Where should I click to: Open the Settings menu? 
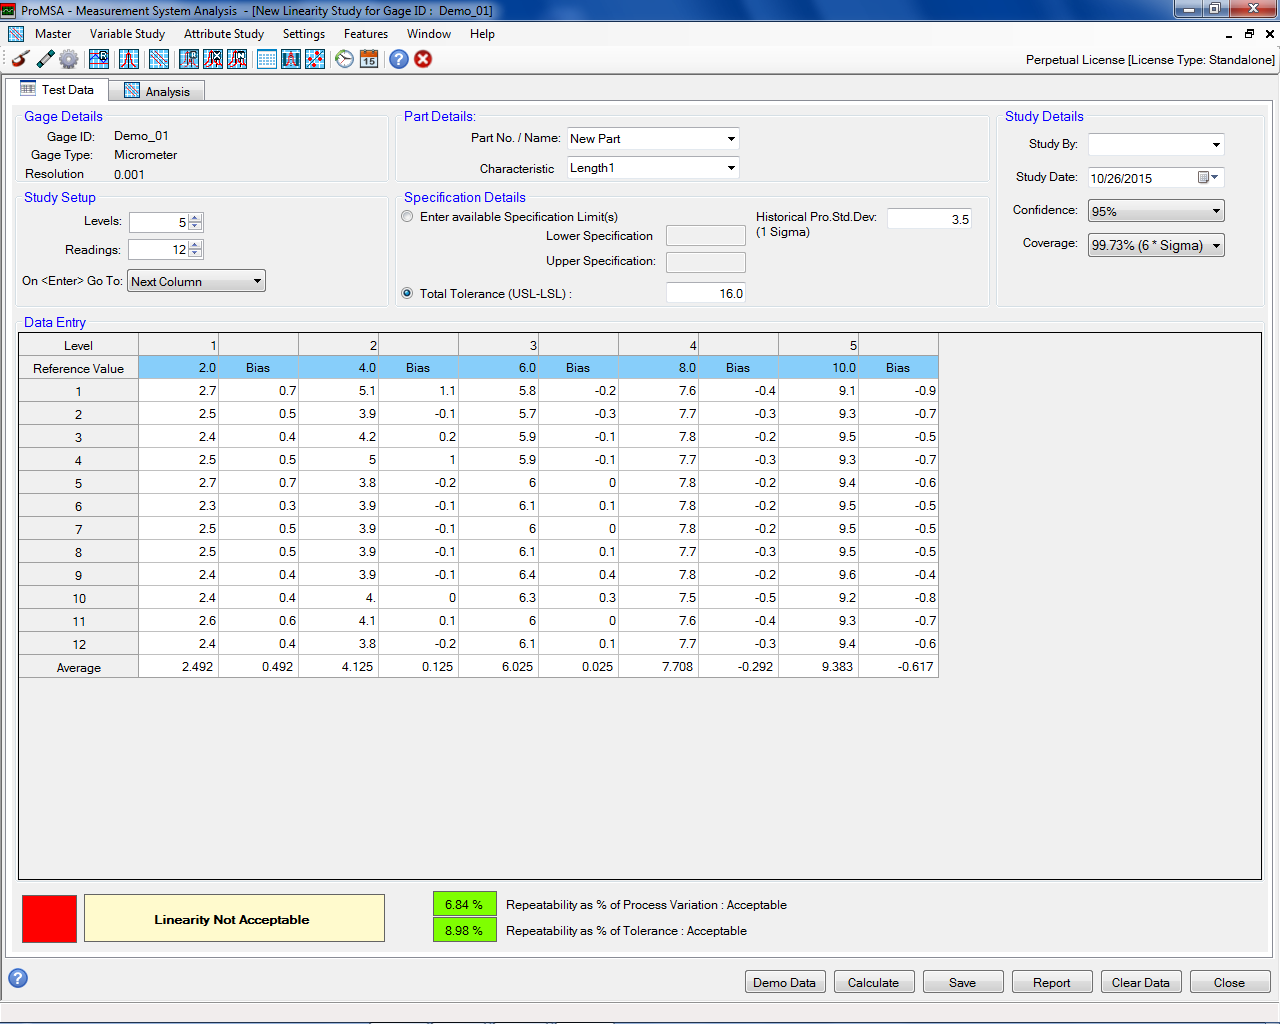click(x=304, y=34)
